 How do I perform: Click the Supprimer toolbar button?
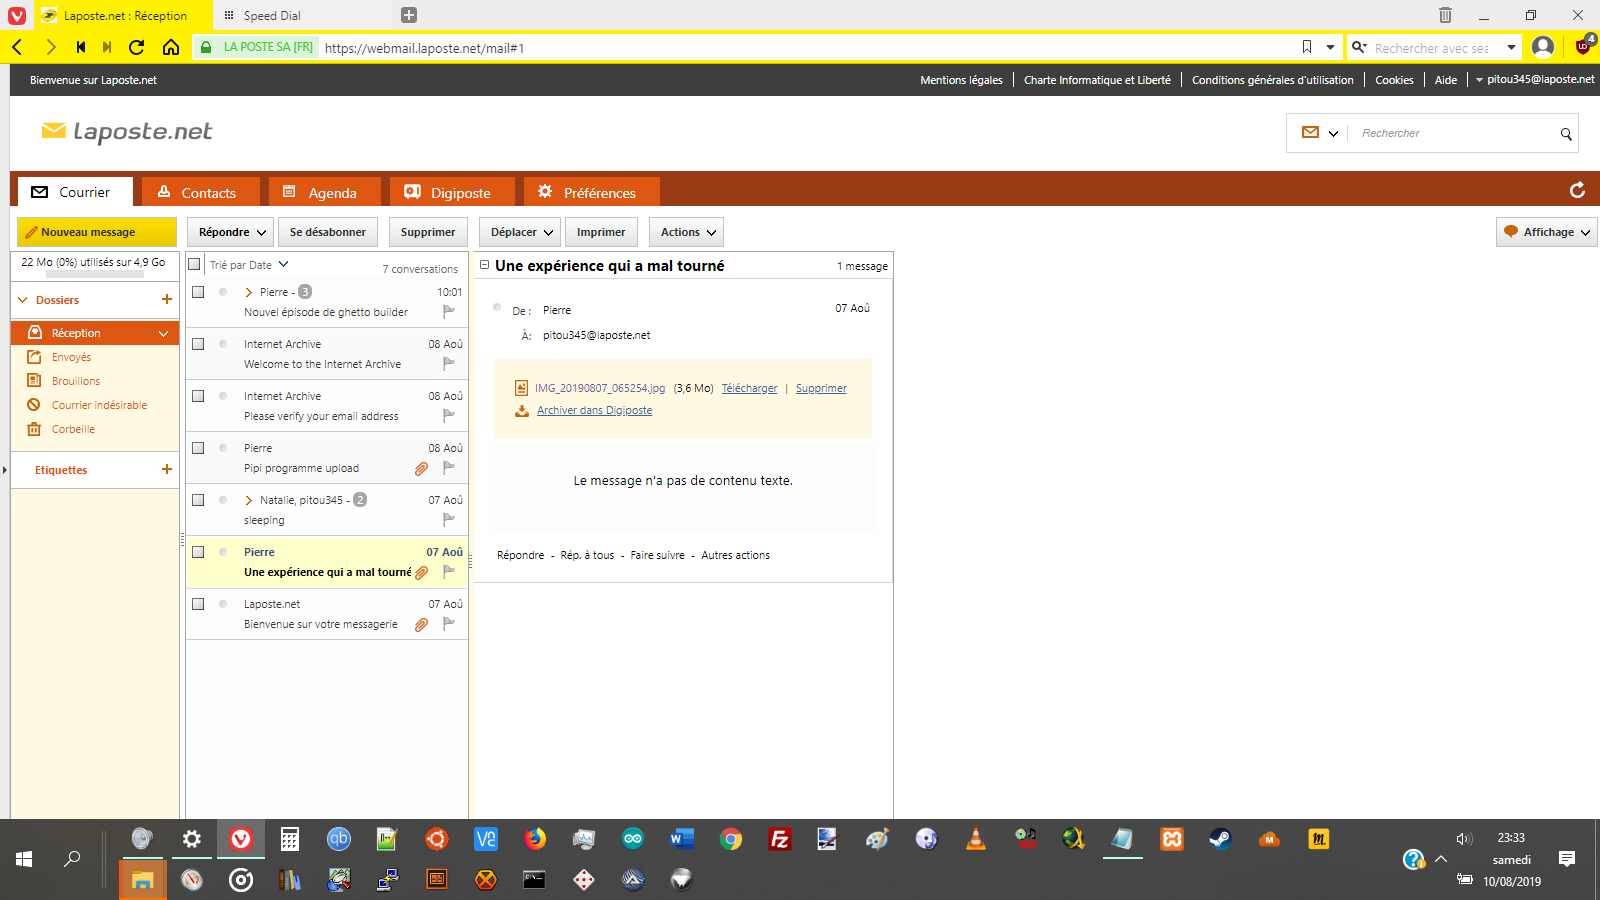(428, 232)
